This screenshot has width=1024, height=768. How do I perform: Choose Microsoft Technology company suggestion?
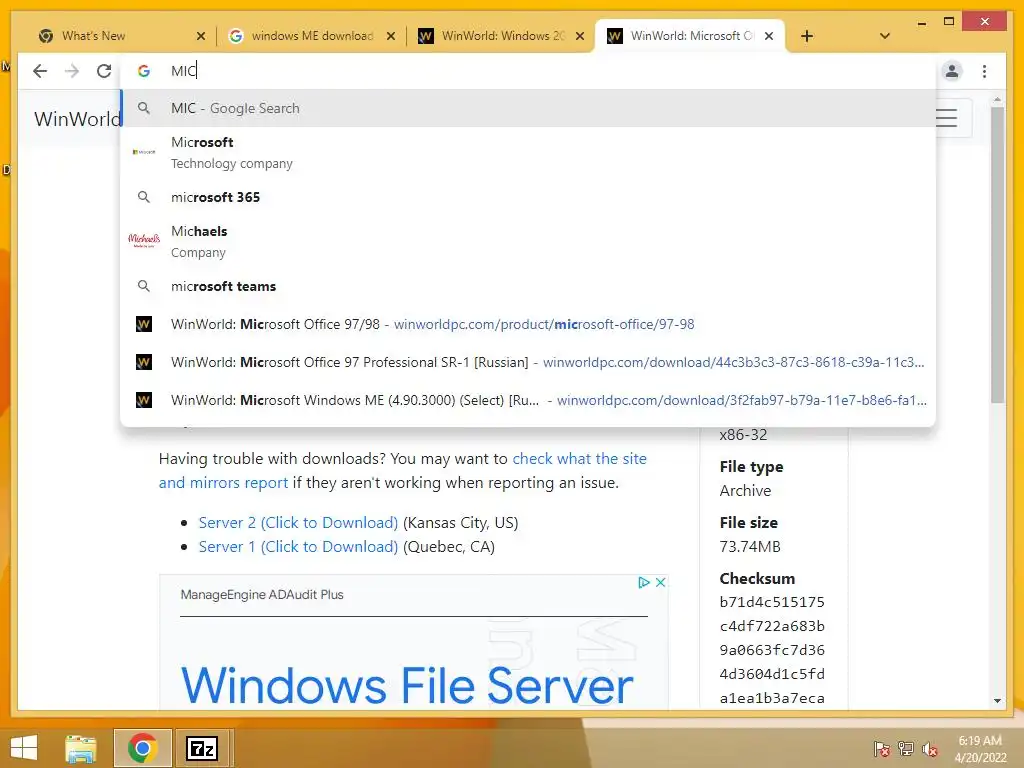528,152
